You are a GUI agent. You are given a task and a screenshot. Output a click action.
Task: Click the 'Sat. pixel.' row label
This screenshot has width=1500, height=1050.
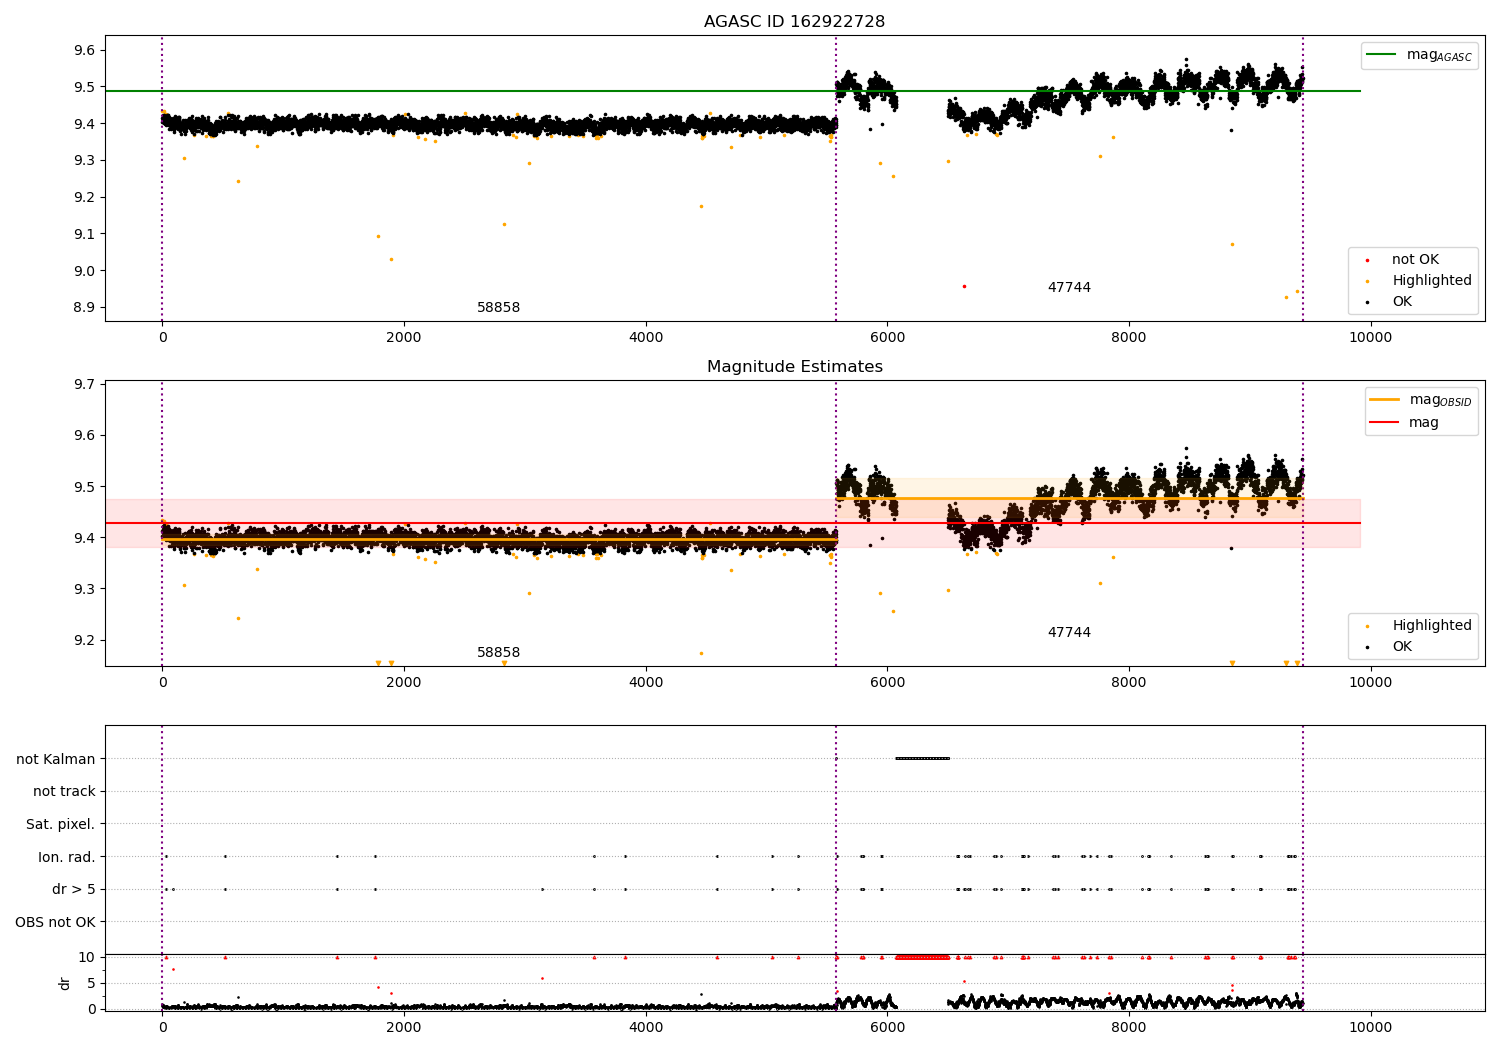click(x=60, y=825)
